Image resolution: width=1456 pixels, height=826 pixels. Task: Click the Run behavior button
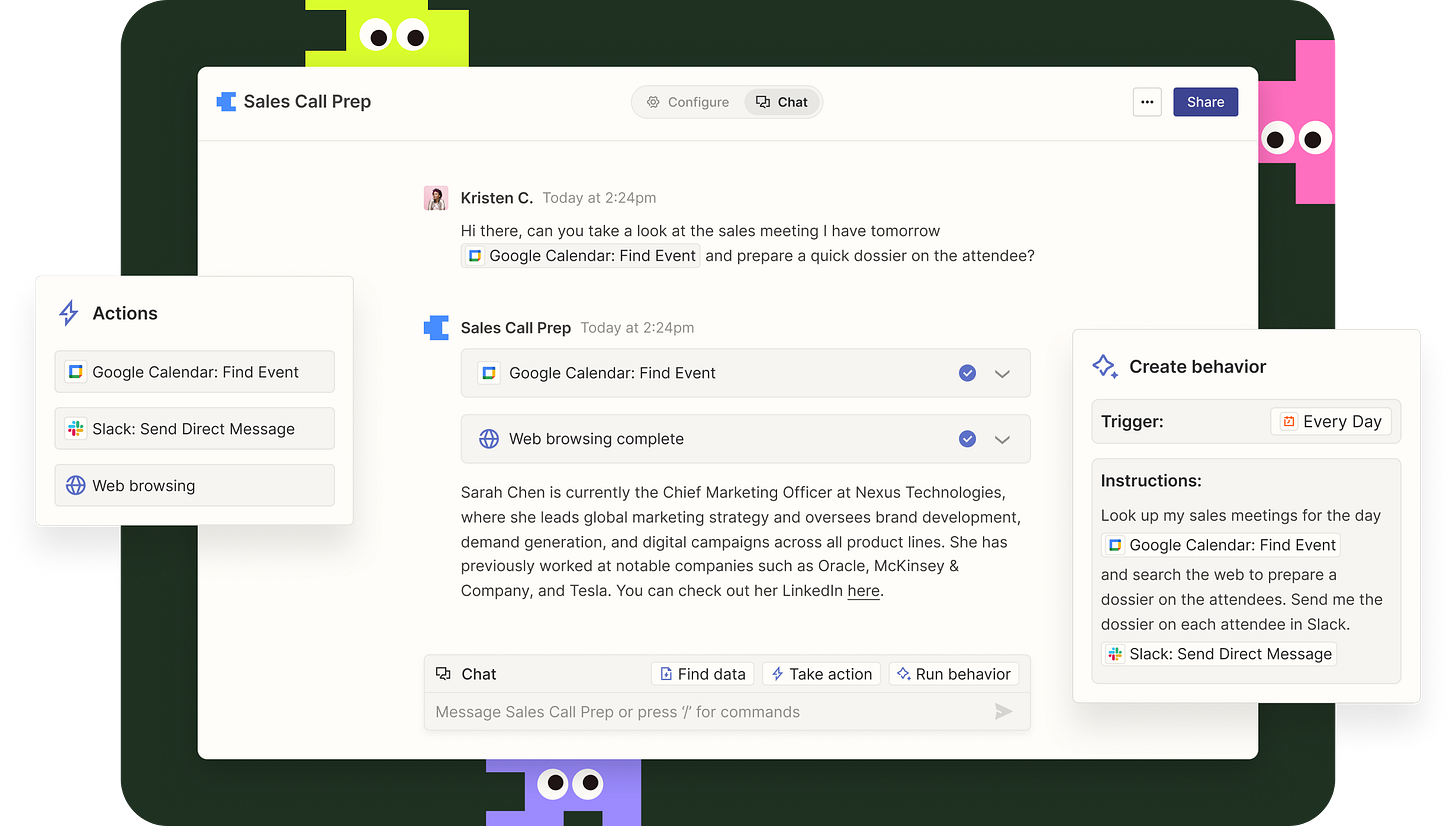[x=953, y=674]
